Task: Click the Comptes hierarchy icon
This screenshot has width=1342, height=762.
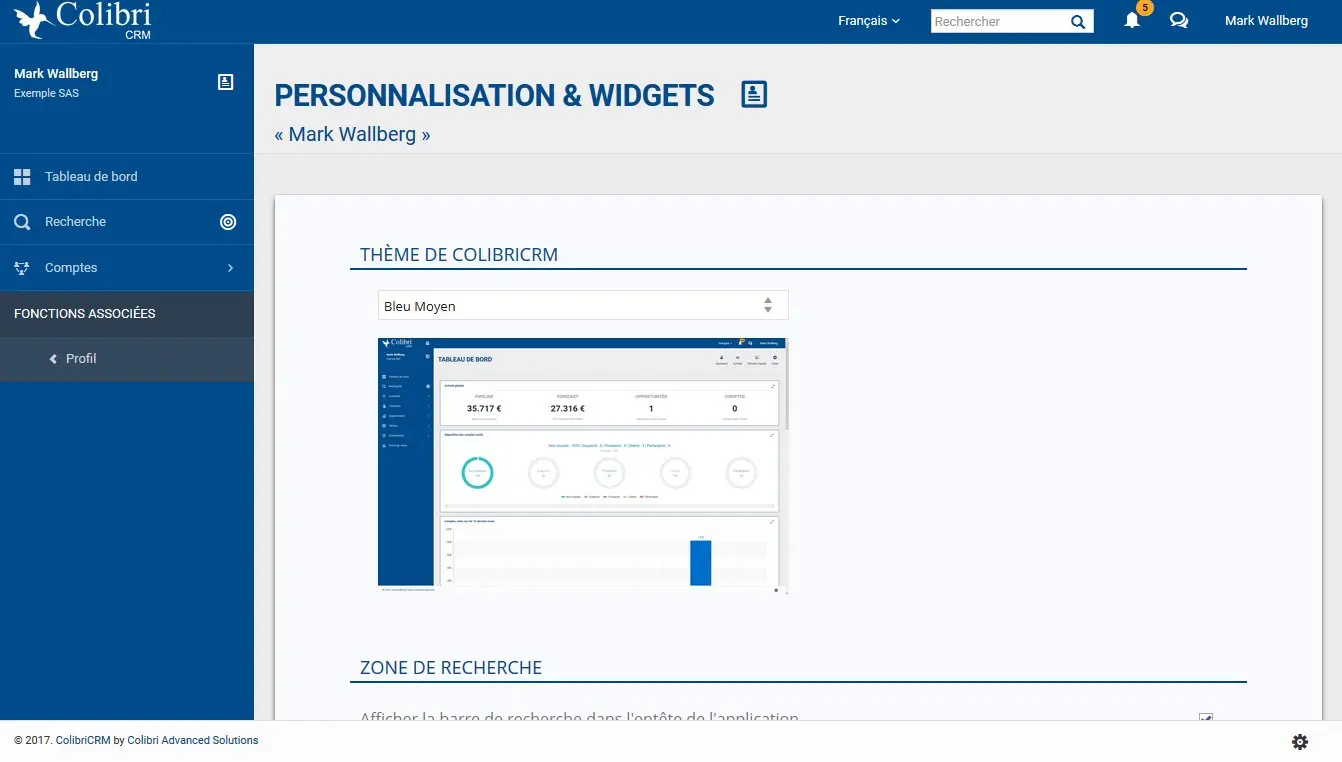Action: (22, 268)
